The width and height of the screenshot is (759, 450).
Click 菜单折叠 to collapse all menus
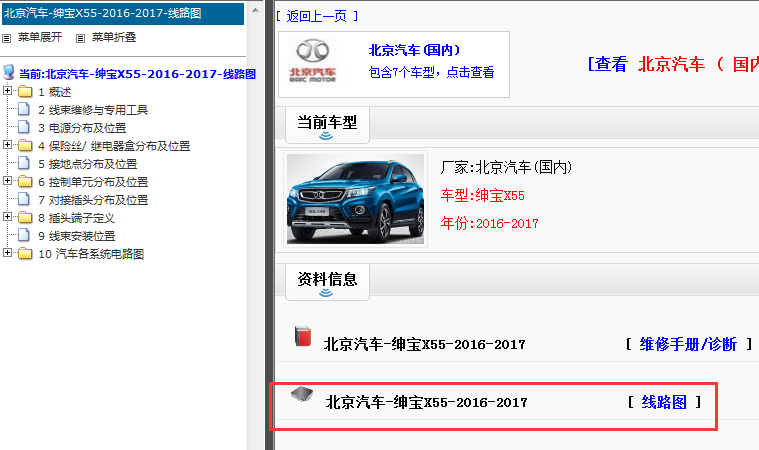point(114,38)
